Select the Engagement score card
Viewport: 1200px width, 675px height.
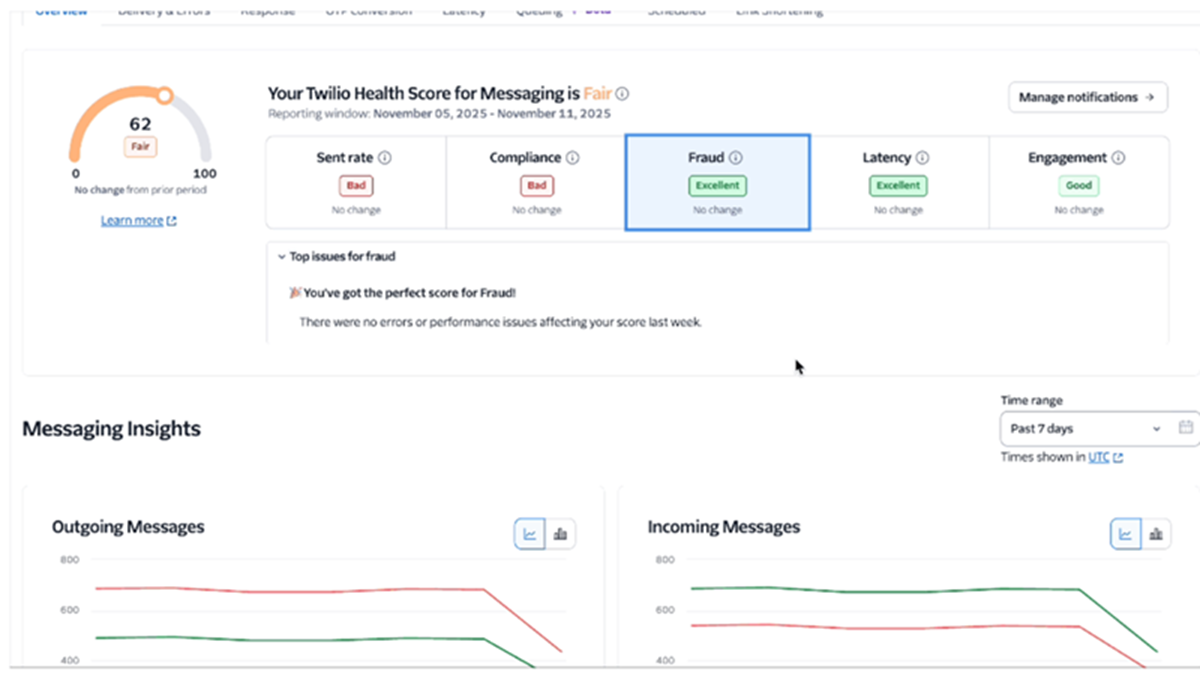tap(1078, 182)
